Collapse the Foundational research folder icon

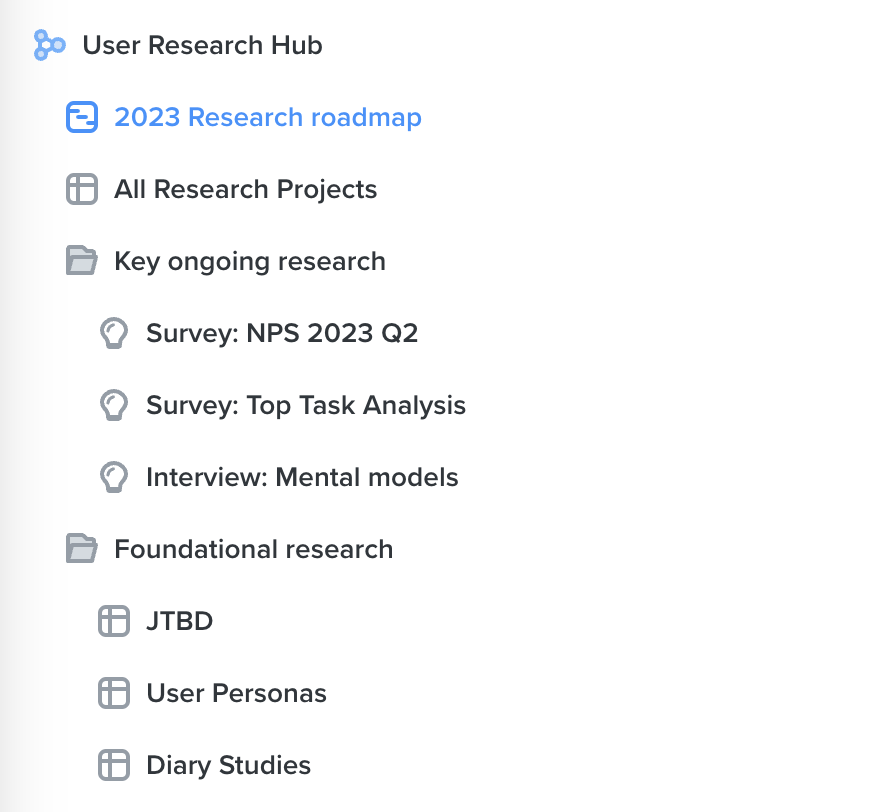pos(82,548)
